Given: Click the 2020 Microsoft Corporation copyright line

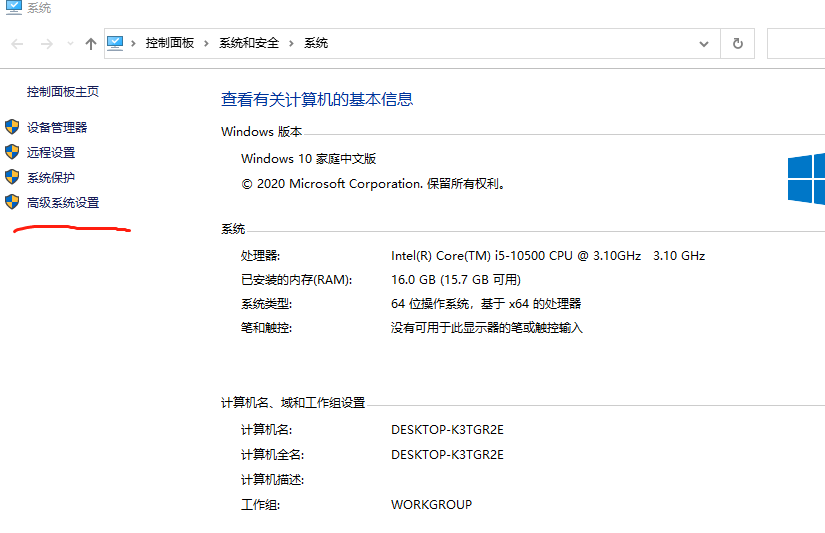Looking at the screenshot, I should pyautogui.click(x=374, y=184).
